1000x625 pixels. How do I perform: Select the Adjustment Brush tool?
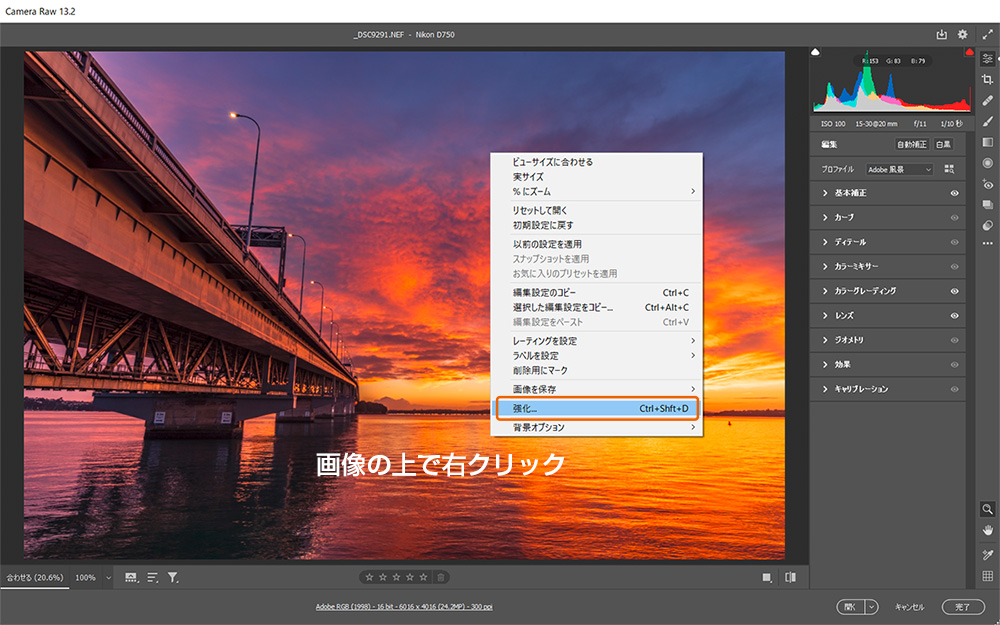987,121
